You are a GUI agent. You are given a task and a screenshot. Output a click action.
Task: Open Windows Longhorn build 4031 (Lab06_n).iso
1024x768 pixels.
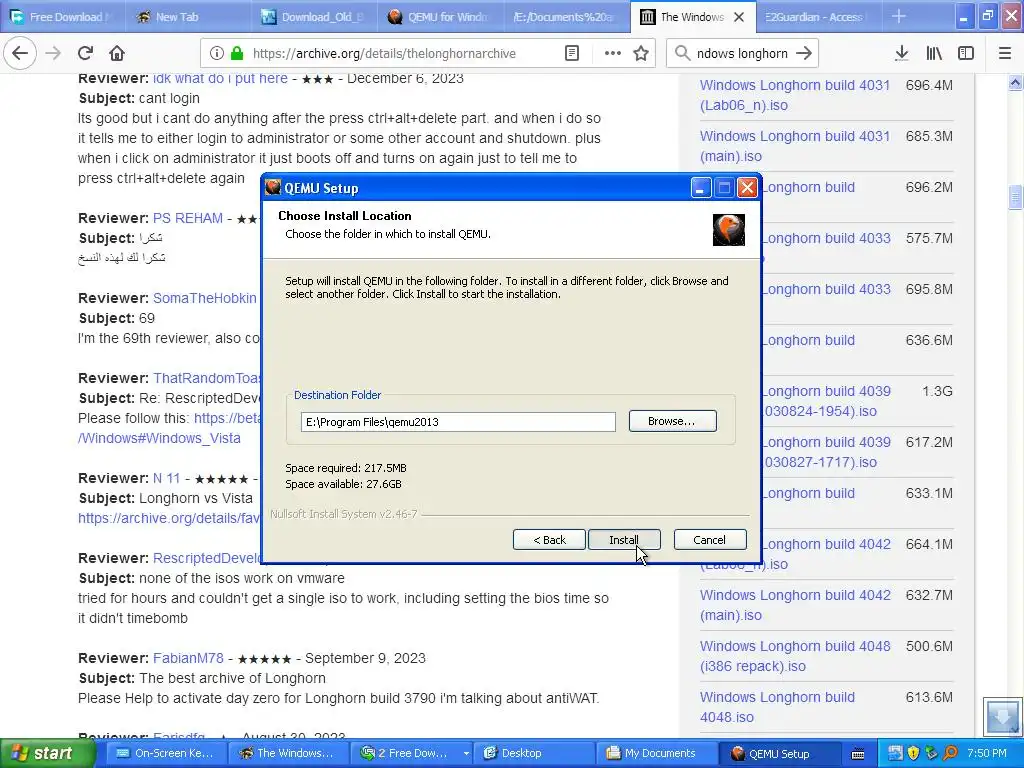[x=795, y=95]
